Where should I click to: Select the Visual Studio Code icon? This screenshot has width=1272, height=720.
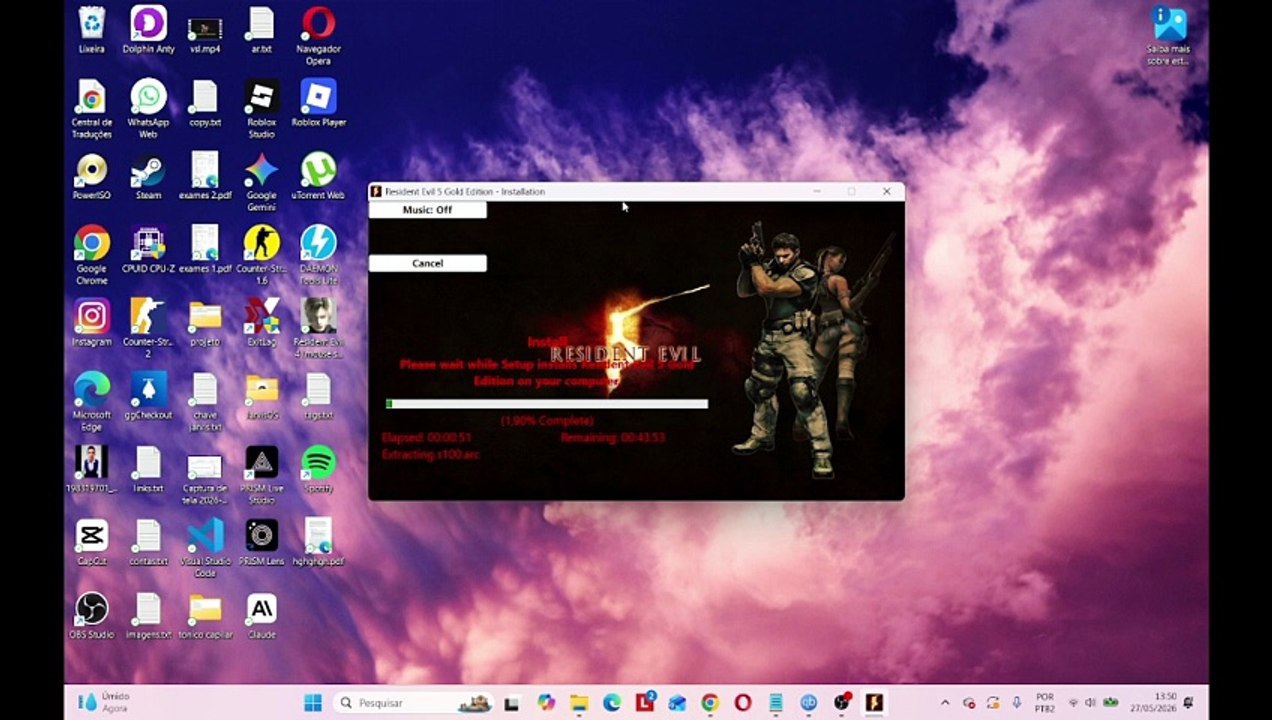[x=205, y=547]
